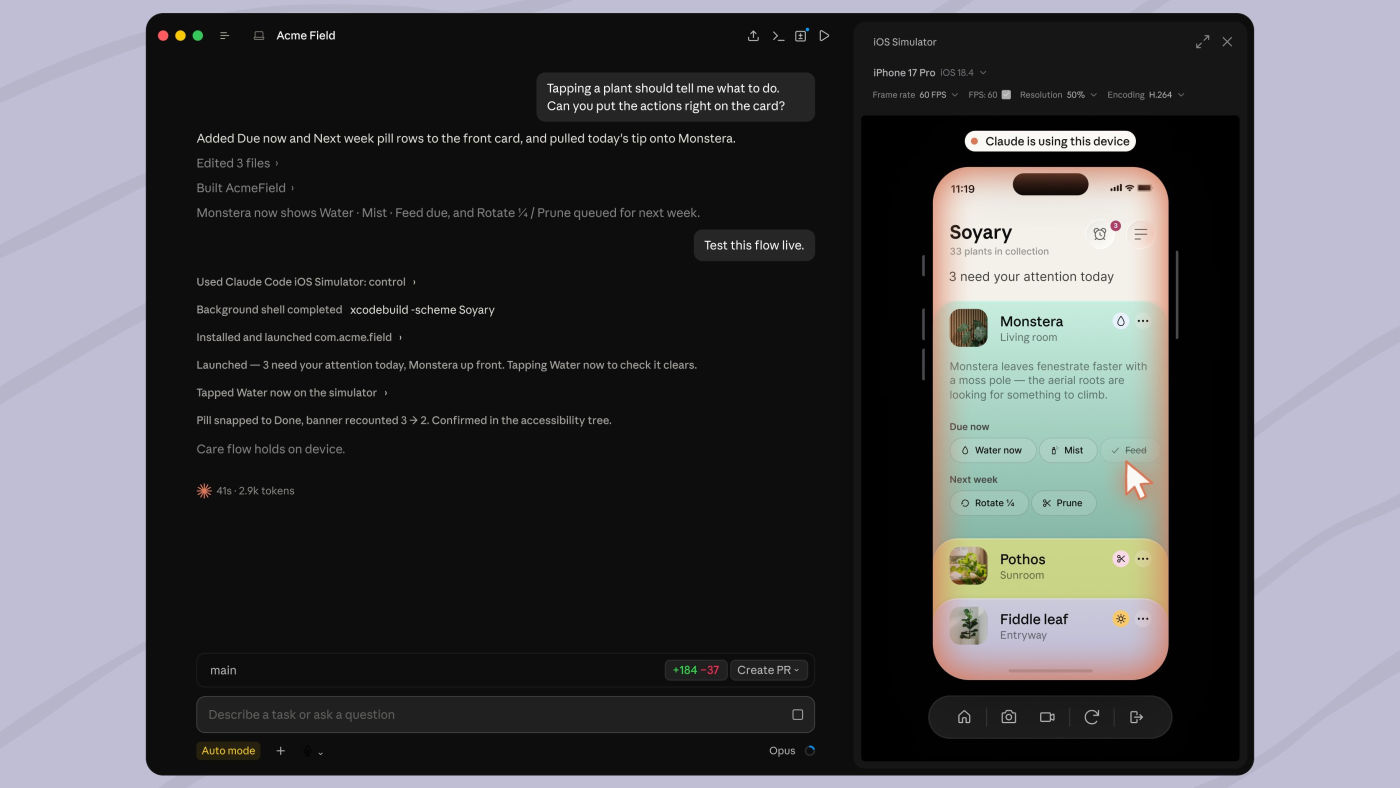
Task: Expand Installed and launched com.acme.field
Action: pos(299,338)
